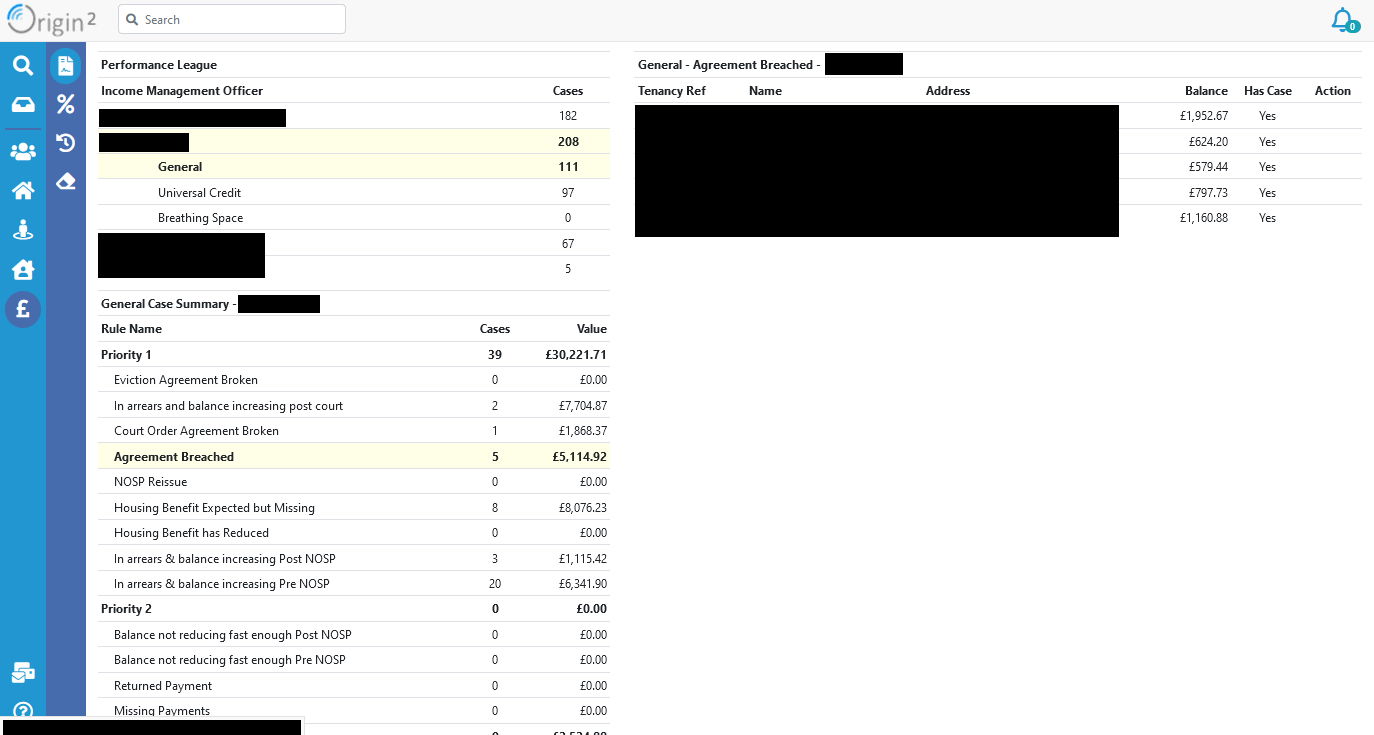This screenshot has width=1374, height=735.
Task: Select the officer row with 67 cases
Action: [x=354, y=243]
